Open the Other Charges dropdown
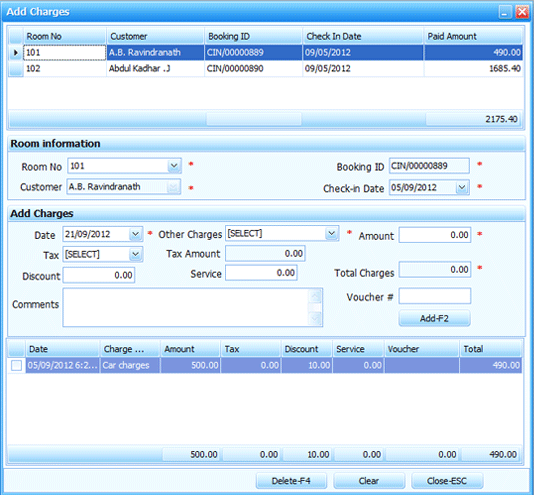535x495 pixels. coord(331,234)
